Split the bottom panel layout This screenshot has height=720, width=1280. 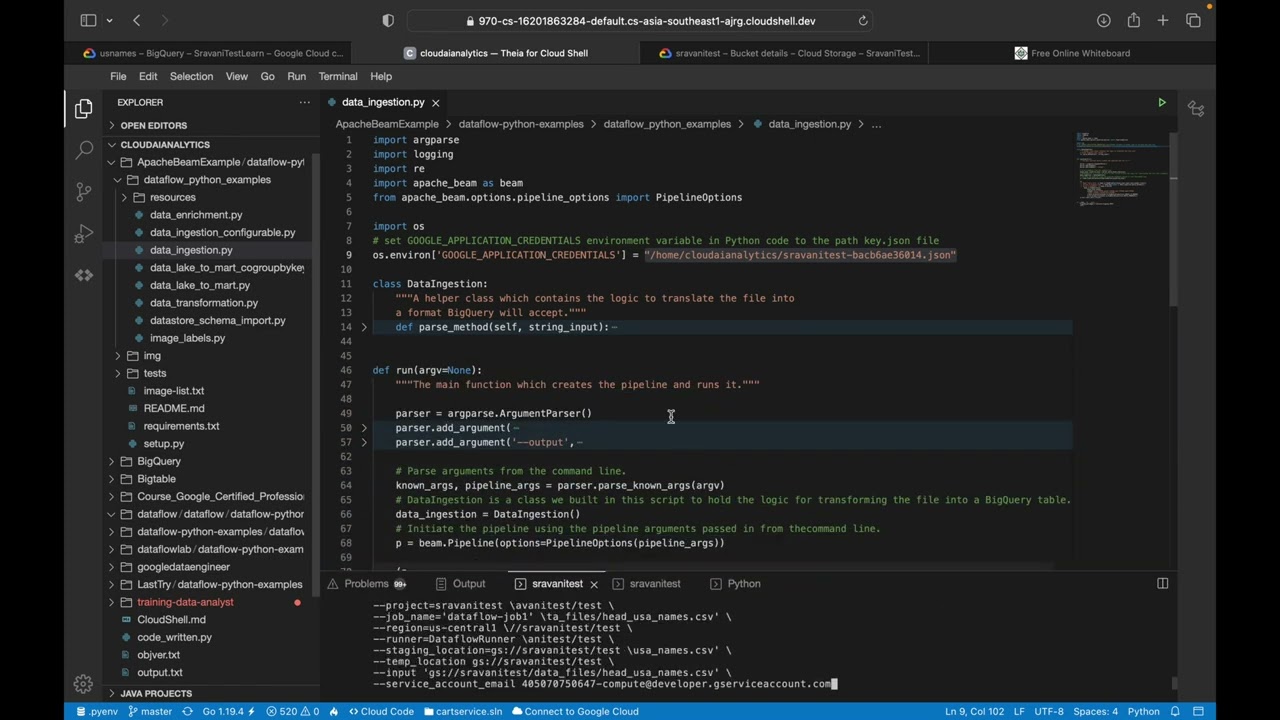point(1162,583)
